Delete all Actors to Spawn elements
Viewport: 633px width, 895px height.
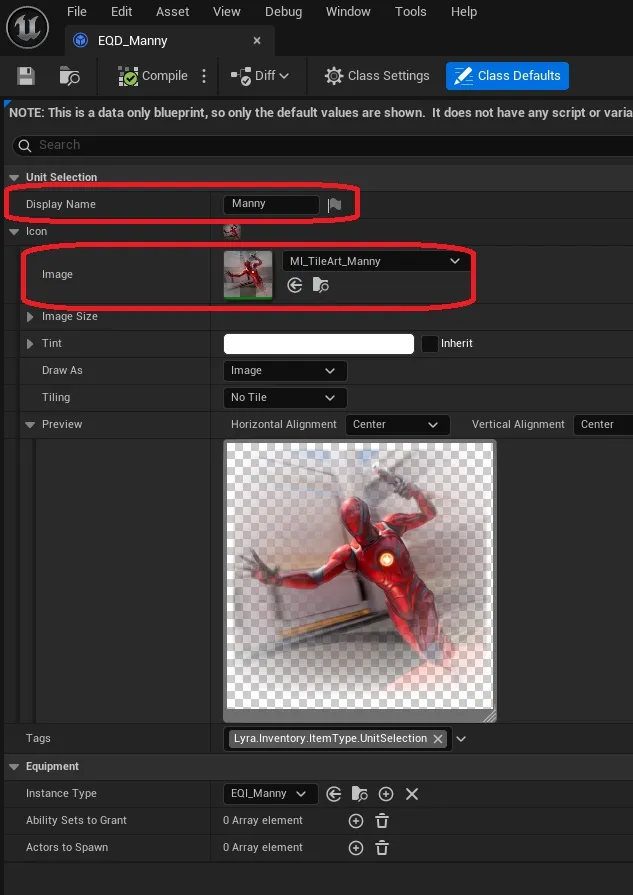coord(382,848)
